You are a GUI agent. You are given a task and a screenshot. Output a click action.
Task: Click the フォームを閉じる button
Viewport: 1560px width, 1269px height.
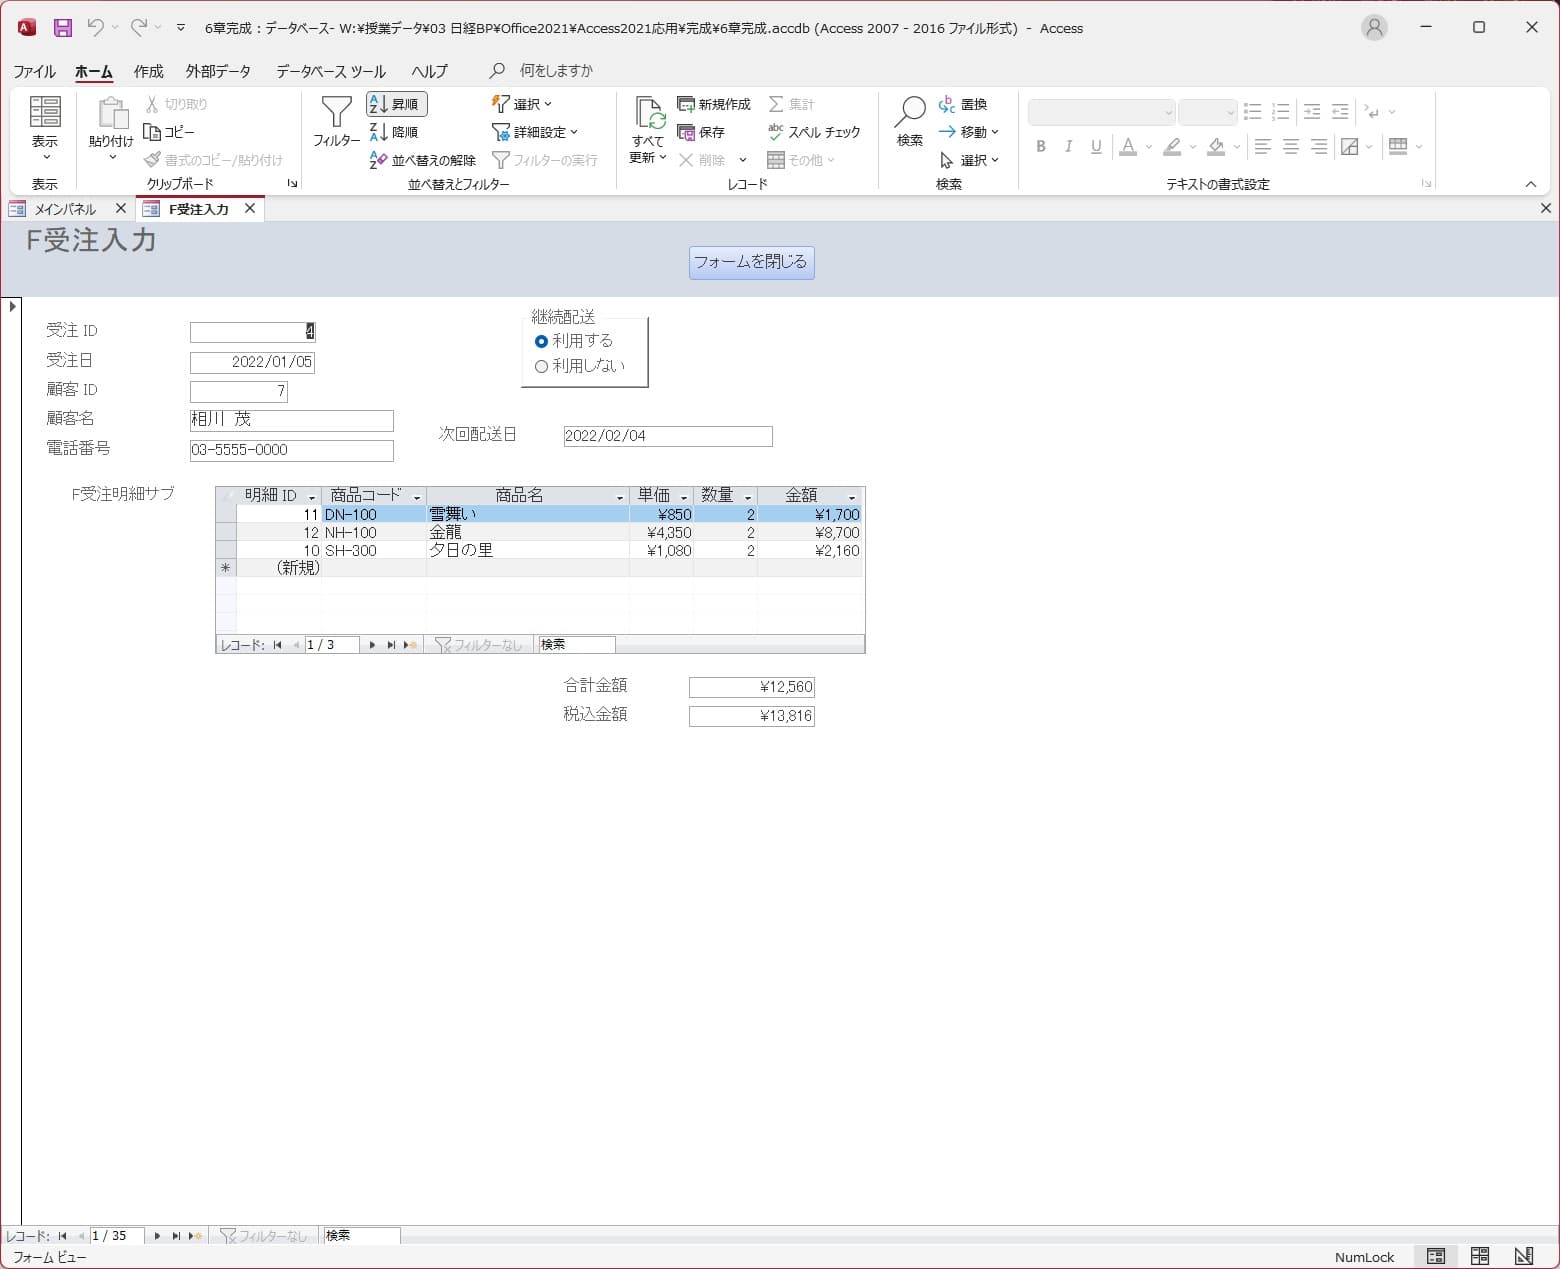[x=751, y=262]
